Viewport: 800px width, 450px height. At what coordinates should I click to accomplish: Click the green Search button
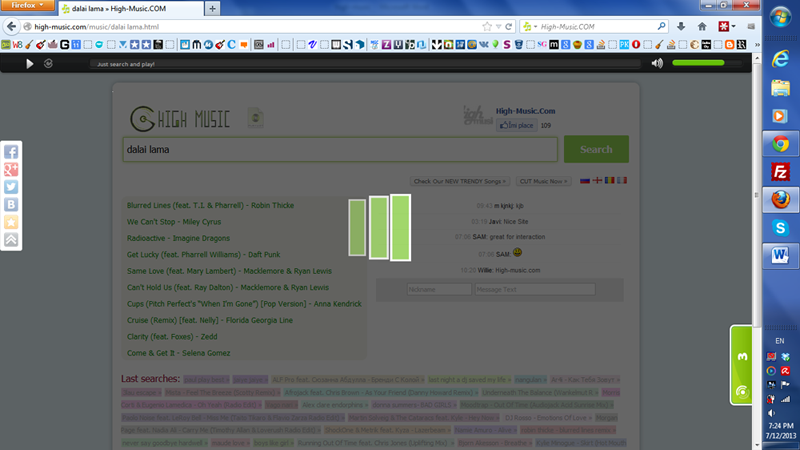[x=596, y=149]
